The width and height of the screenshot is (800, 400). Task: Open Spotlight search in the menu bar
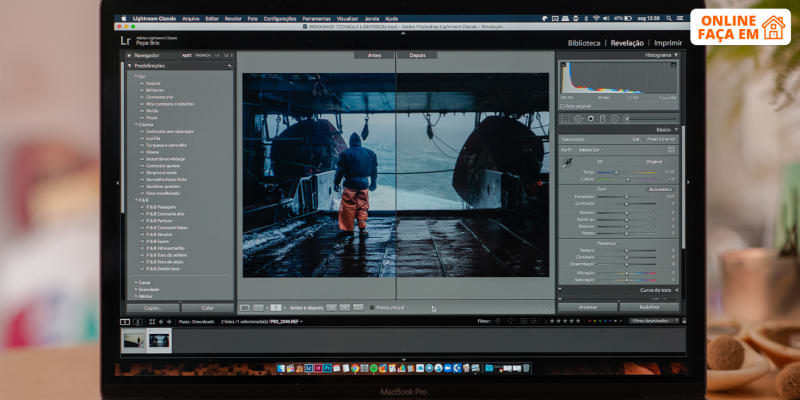coord(668,18)
